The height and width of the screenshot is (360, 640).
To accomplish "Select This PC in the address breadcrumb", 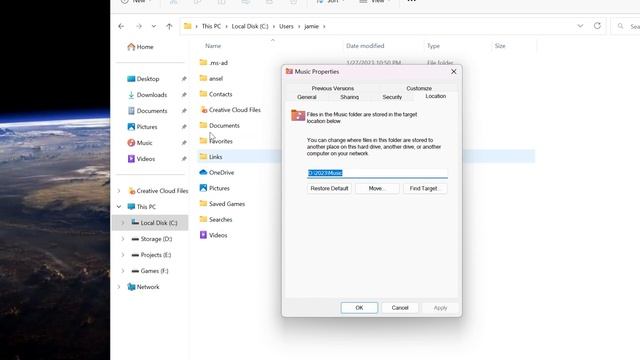I will pyautogui.click(x=211, y=26).
